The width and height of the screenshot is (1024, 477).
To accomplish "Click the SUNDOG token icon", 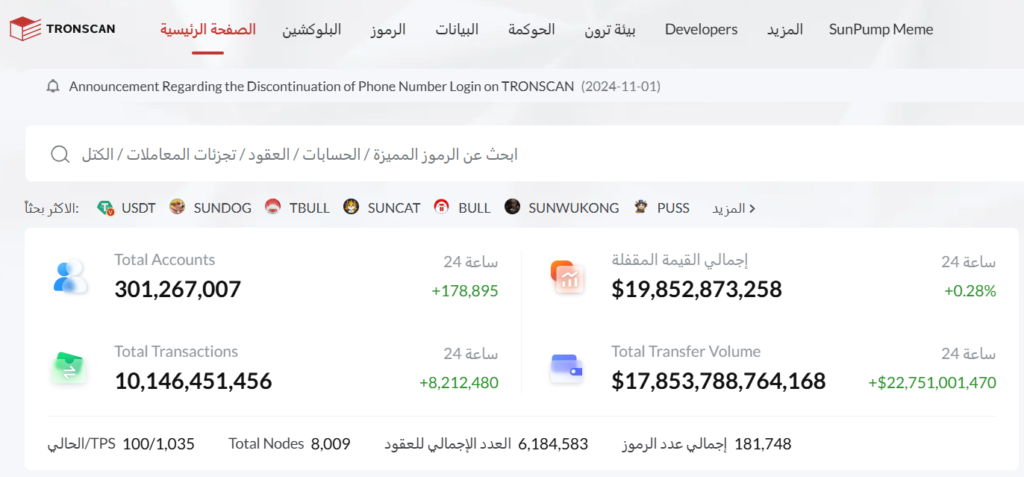I will click(x=177, y=208).
